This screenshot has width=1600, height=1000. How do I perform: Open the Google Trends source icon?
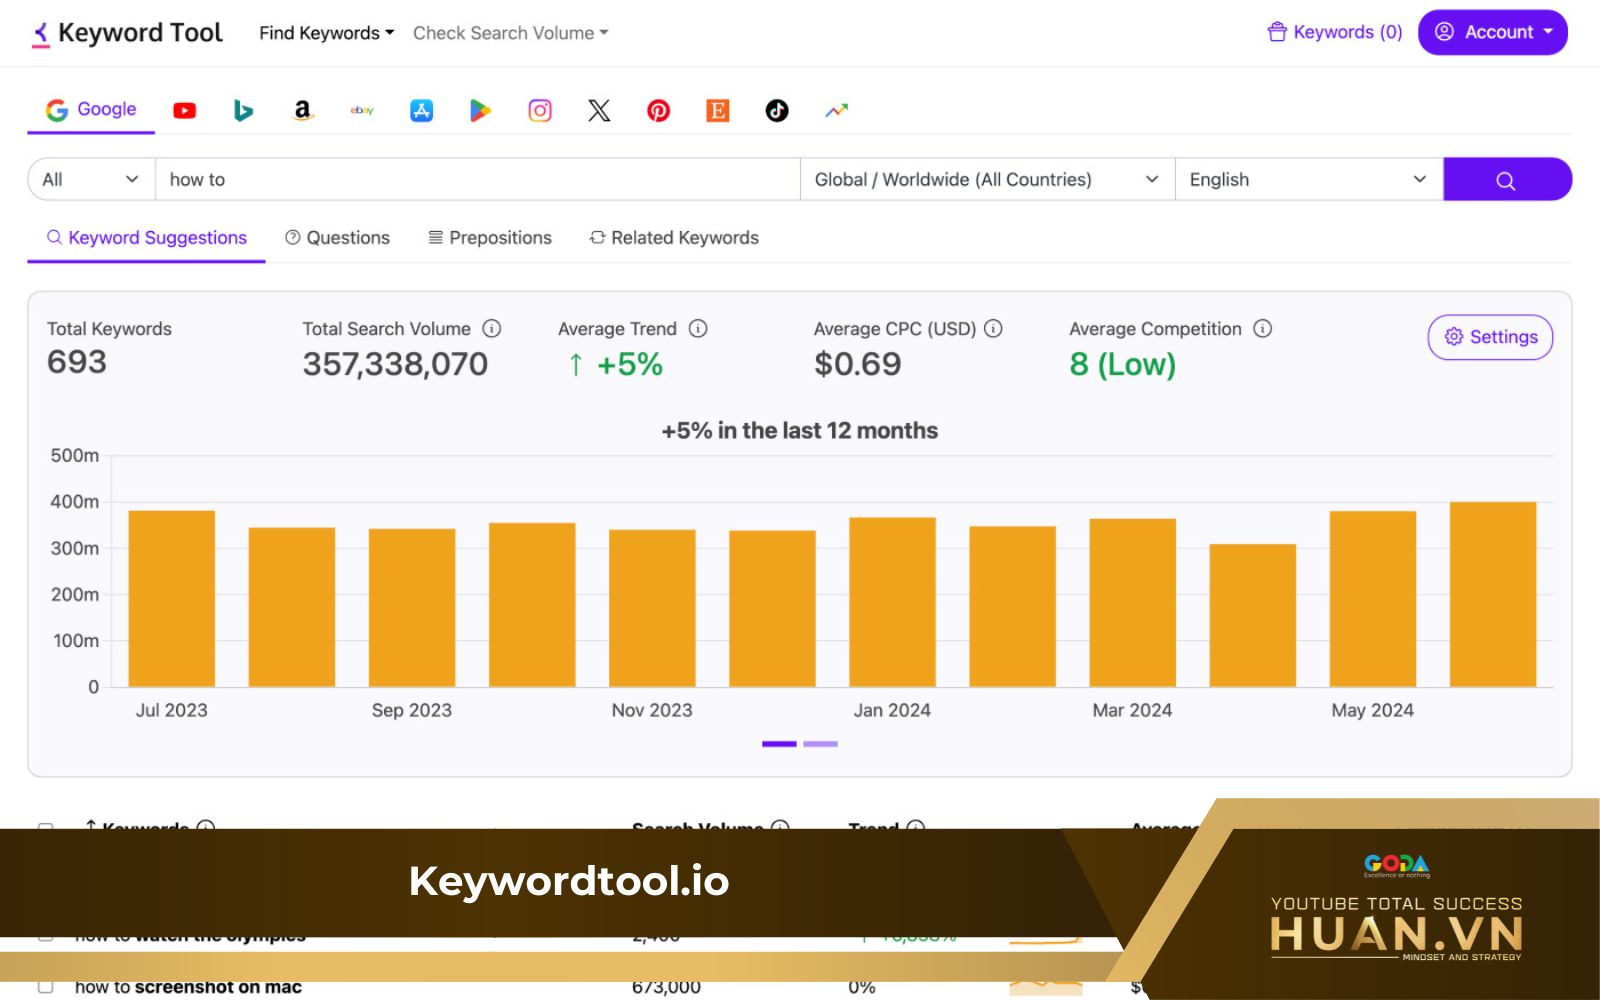tap(836, 111)
